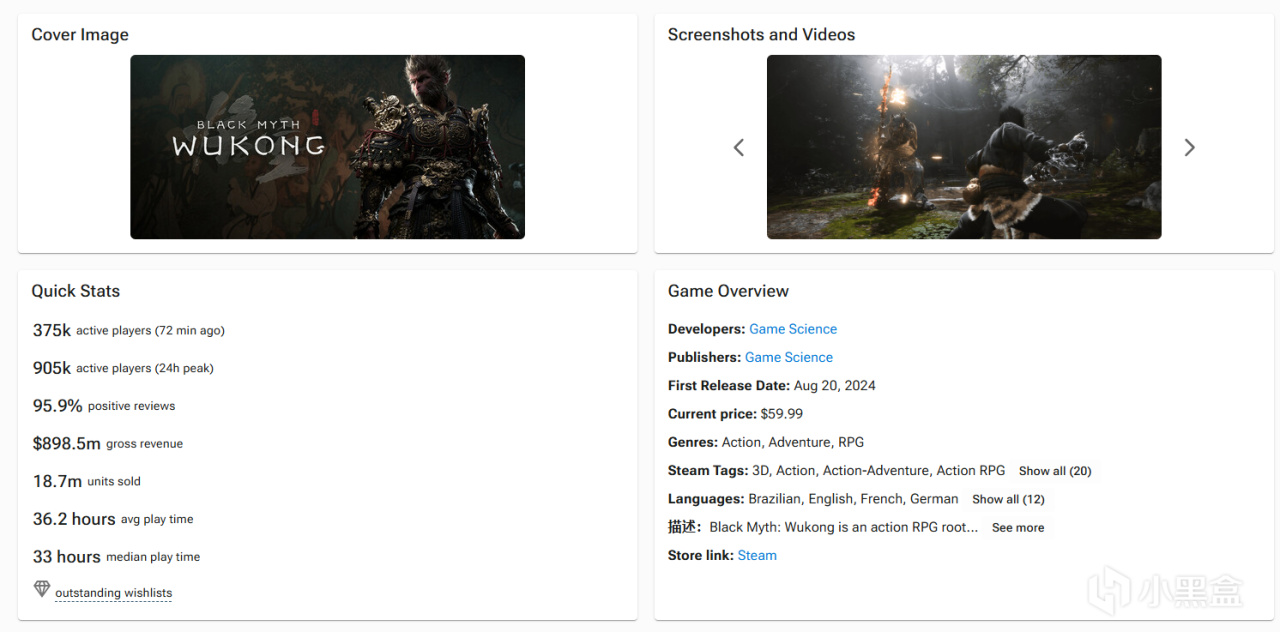1280x632 pixels.
Task: Open the Game Science developer link
Action: click(x=793, y=329)
